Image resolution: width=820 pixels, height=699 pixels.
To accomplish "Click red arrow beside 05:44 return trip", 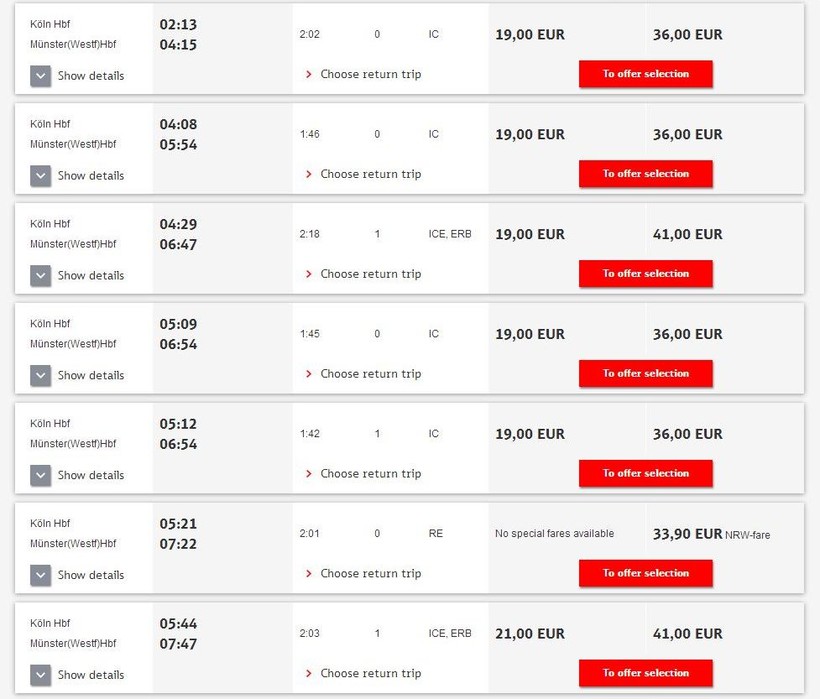I will click(x=309, y=673).
